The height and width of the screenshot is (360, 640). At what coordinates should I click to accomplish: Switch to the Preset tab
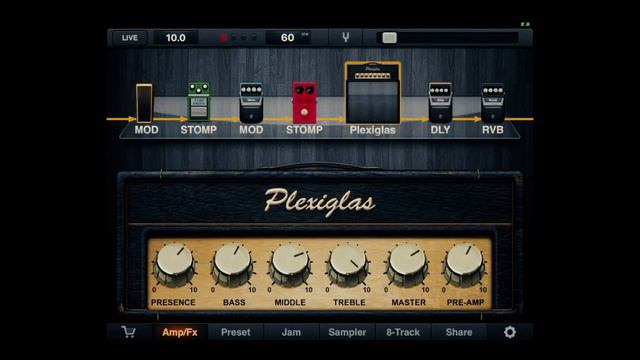click(x=236, y=332)
